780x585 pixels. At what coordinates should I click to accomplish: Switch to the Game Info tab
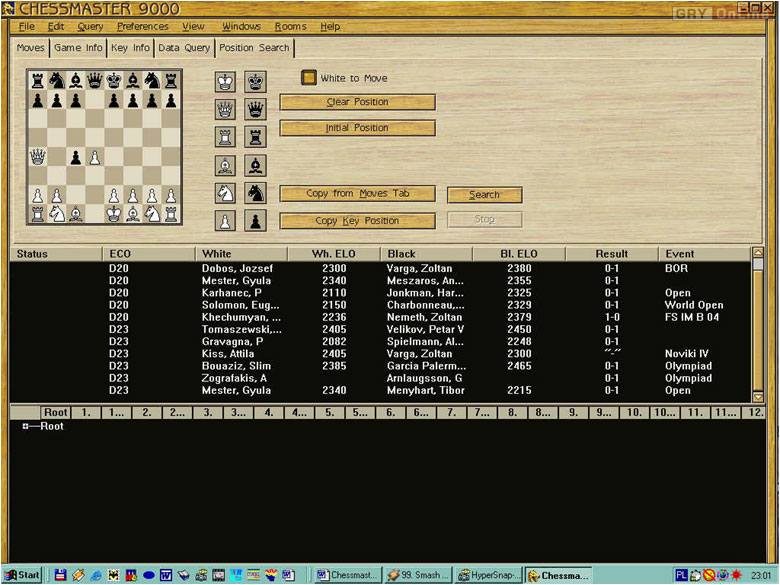coord(78,48)
